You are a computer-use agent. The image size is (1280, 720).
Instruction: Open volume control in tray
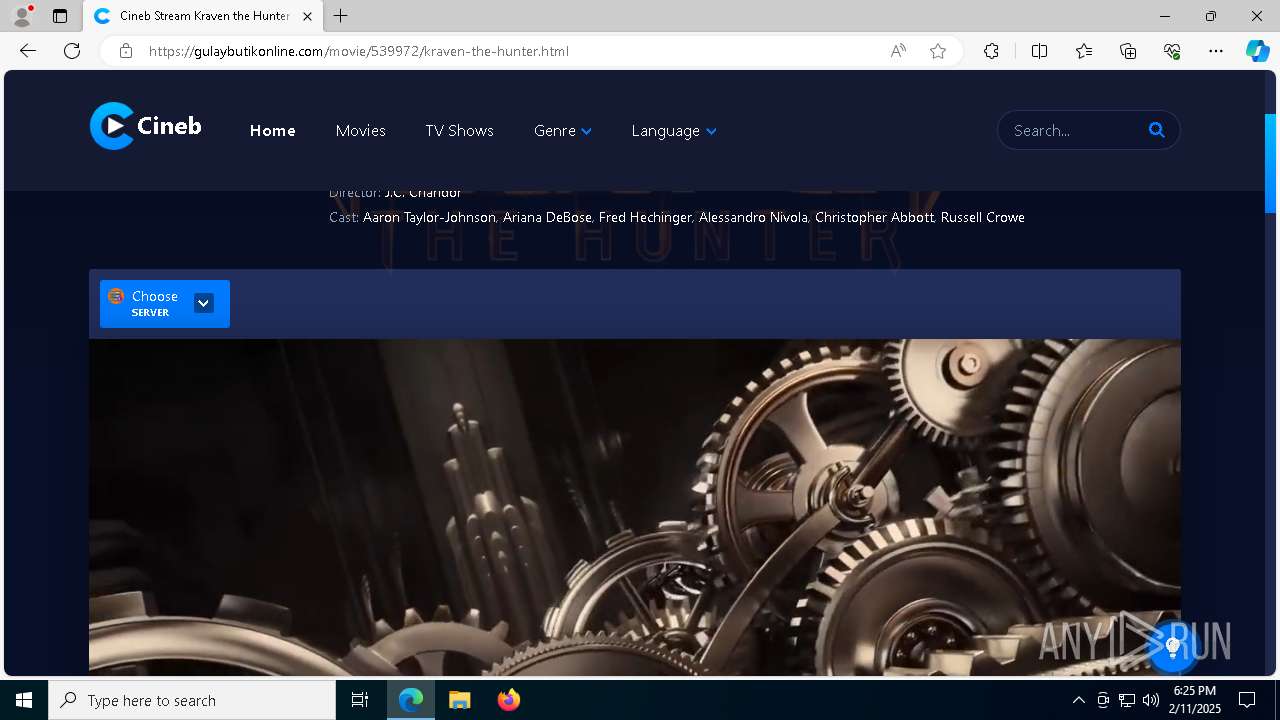tap(1151, 700)
